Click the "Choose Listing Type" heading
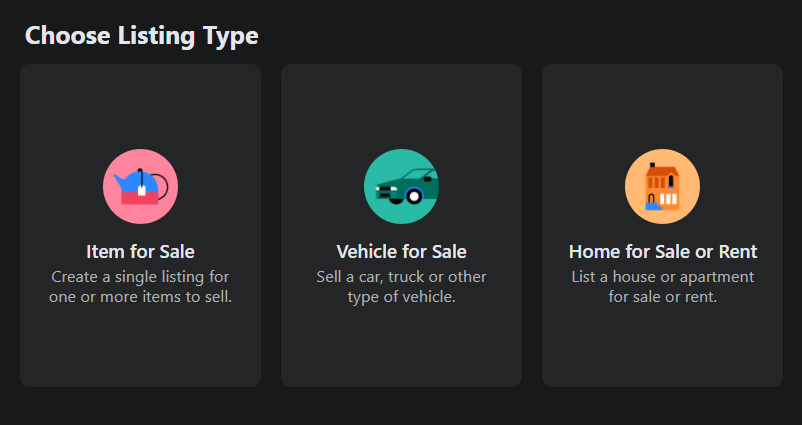Viewport: 802px width, 425px height. (x=141, y=36)
